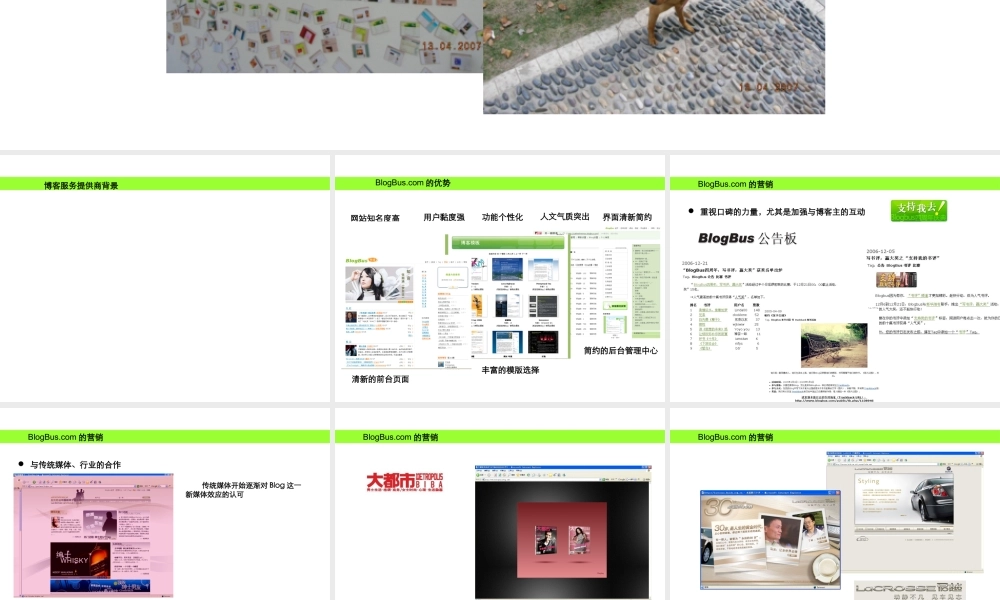The image size is (1000, 600).
Task: Select the park bench photo
Action: coord(834,346)
